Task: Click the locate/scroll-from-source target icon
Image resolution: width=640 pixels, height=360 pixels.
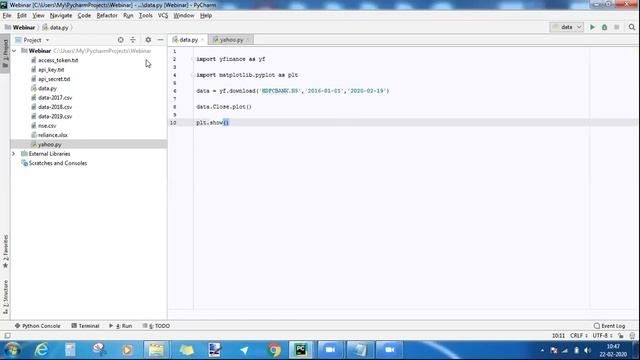Action: (120, 40)
